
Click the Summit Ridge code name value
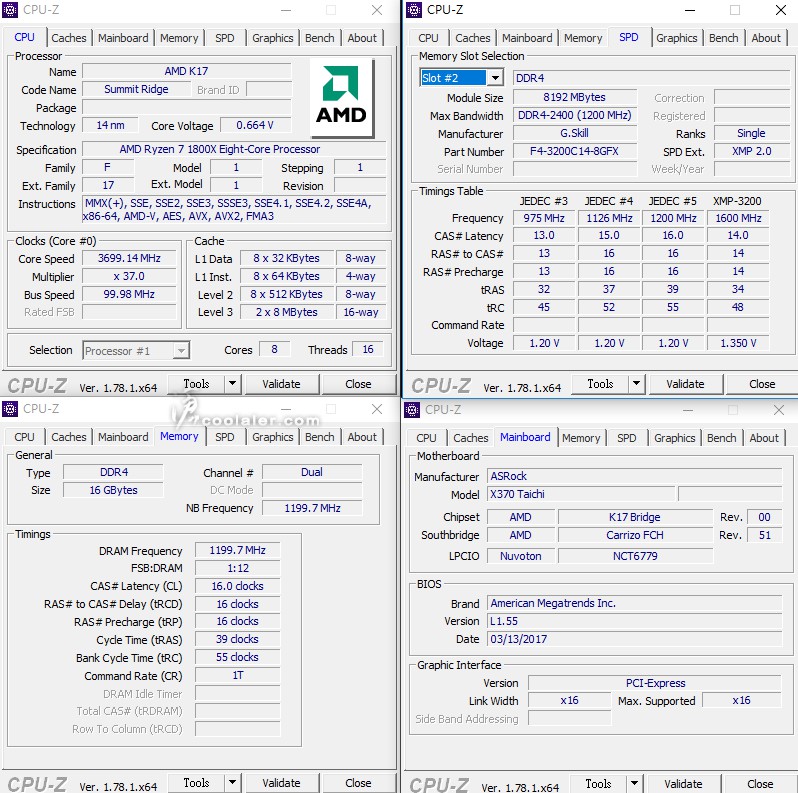pyautogui.click(x=136, y=90)
